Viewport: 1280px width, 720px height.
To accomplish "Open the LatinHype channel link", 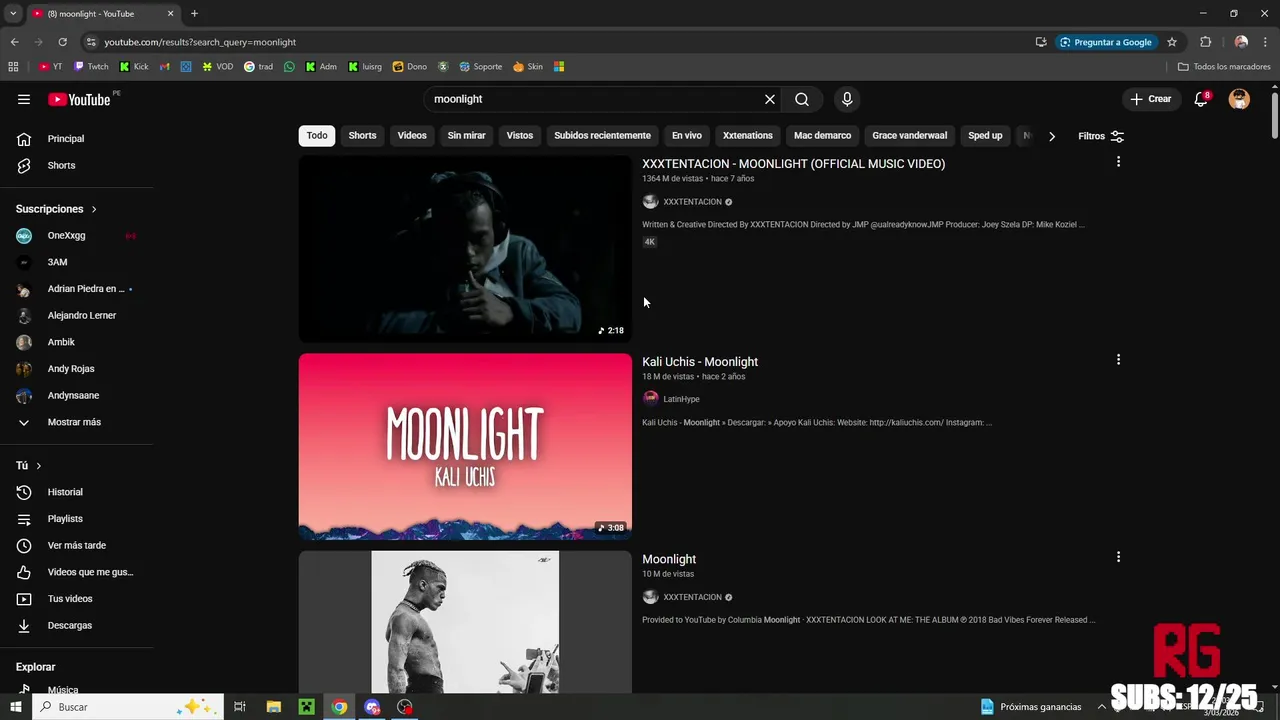I will point(681,399).
